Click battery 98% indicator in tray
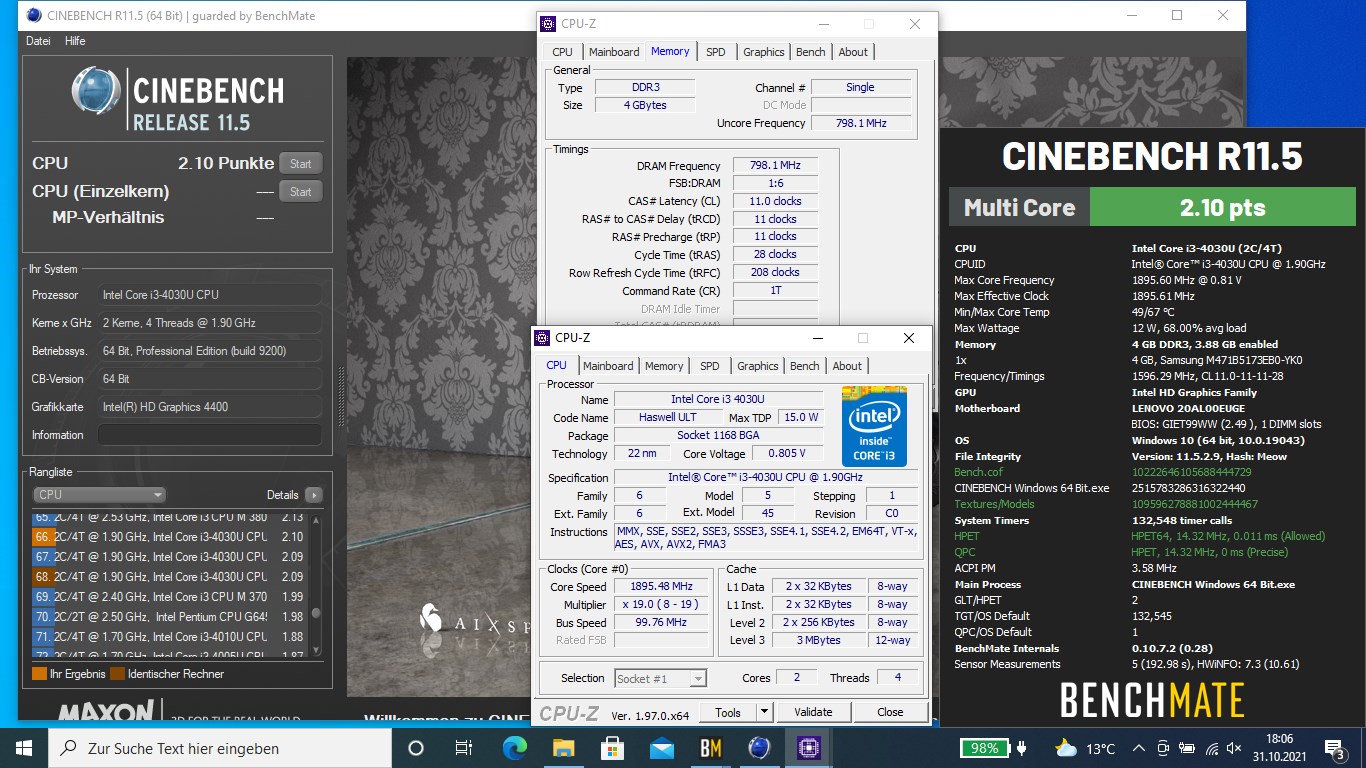 (985, 748)
